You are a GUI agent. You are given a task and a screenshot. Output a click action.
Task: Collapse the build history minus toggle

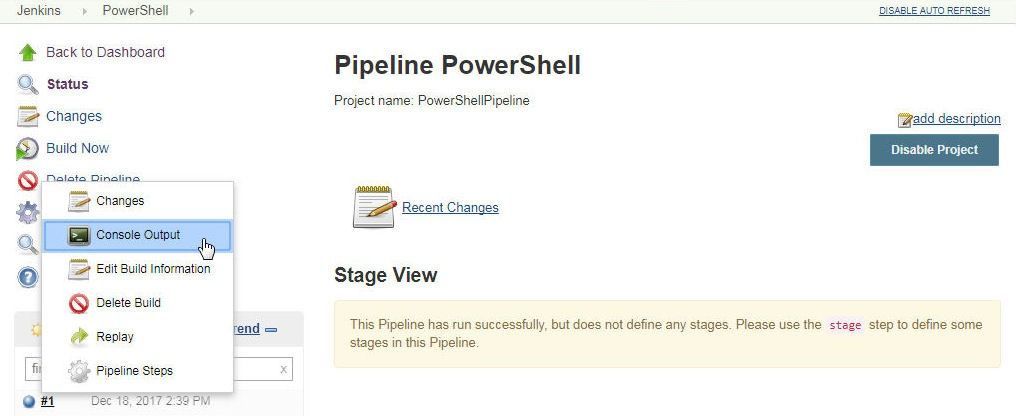coord(271,330)
